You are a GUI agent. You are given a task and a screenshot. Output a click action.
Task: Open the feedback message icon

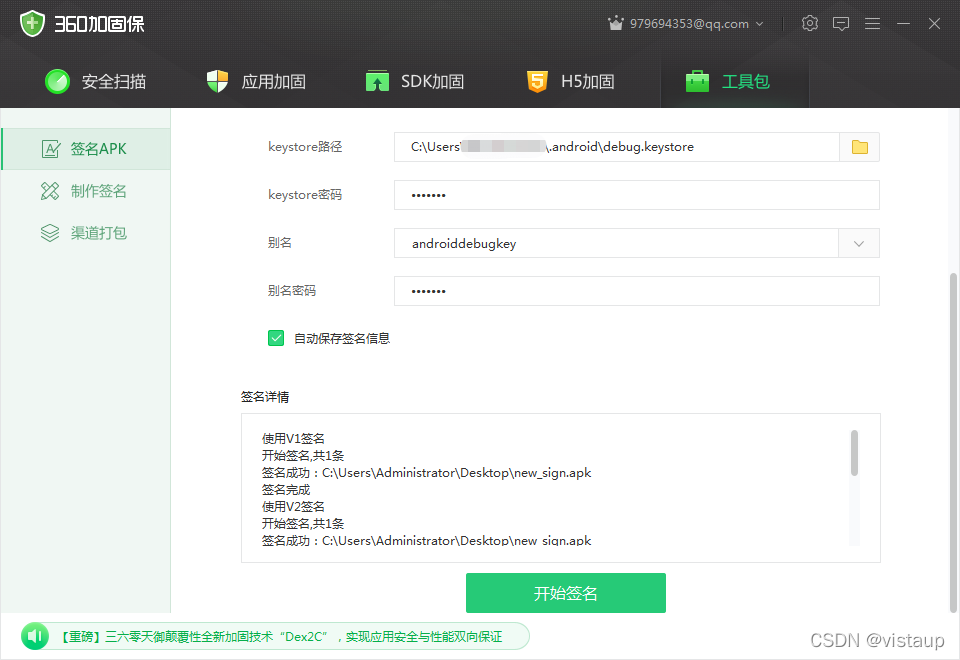point(841,23)
